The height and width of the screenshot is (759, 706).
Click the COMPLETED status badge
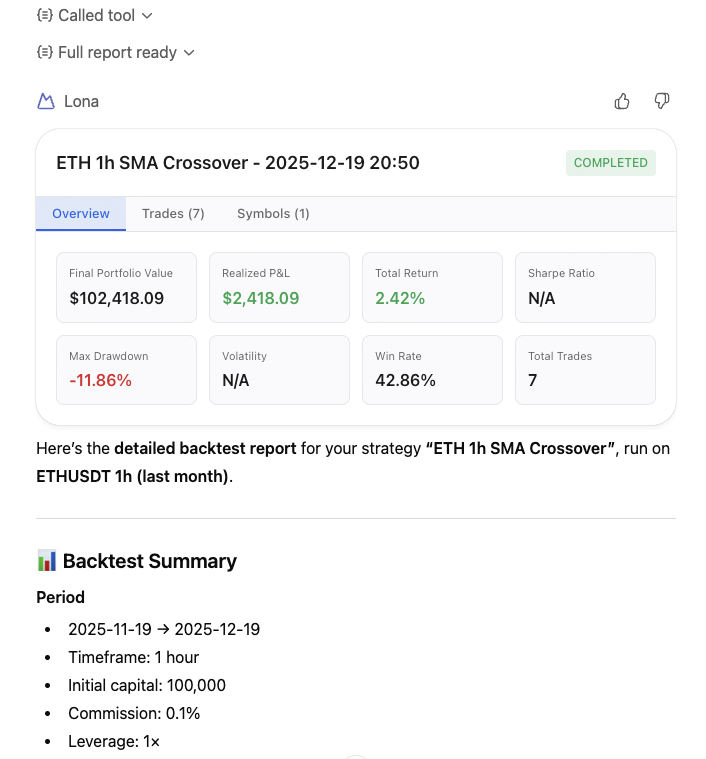click(610, 163)
